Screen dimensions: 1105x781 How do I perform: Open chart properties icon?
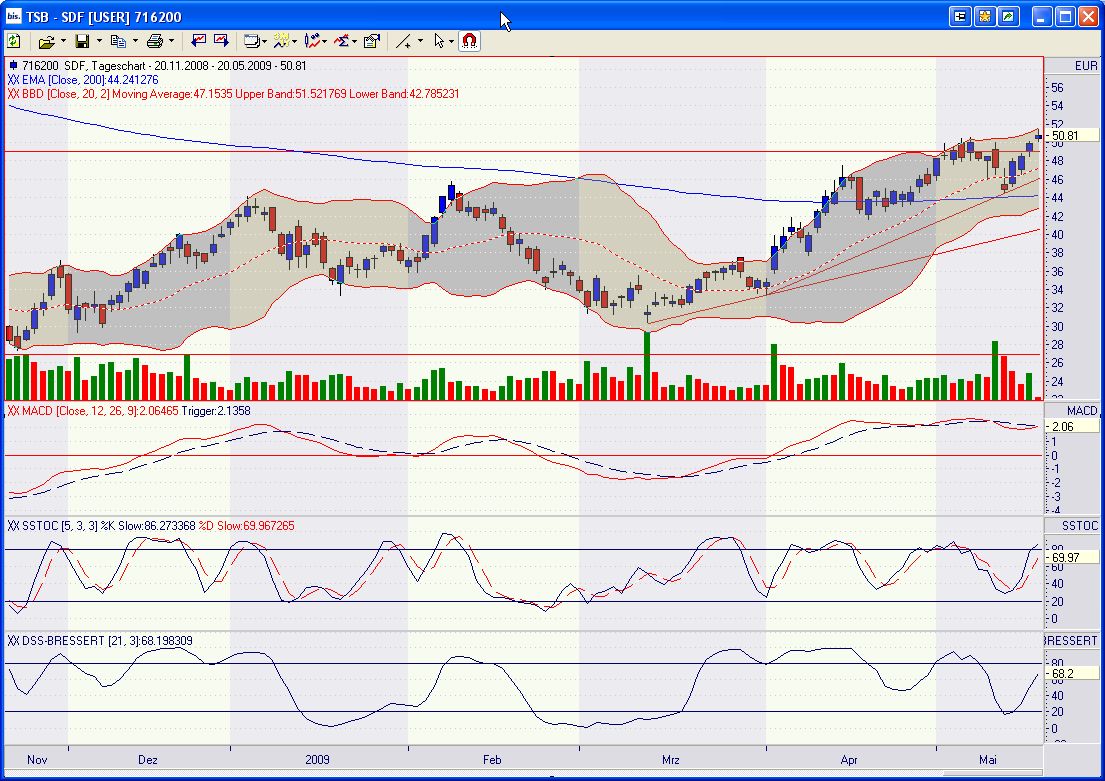(x=372, y=42)
